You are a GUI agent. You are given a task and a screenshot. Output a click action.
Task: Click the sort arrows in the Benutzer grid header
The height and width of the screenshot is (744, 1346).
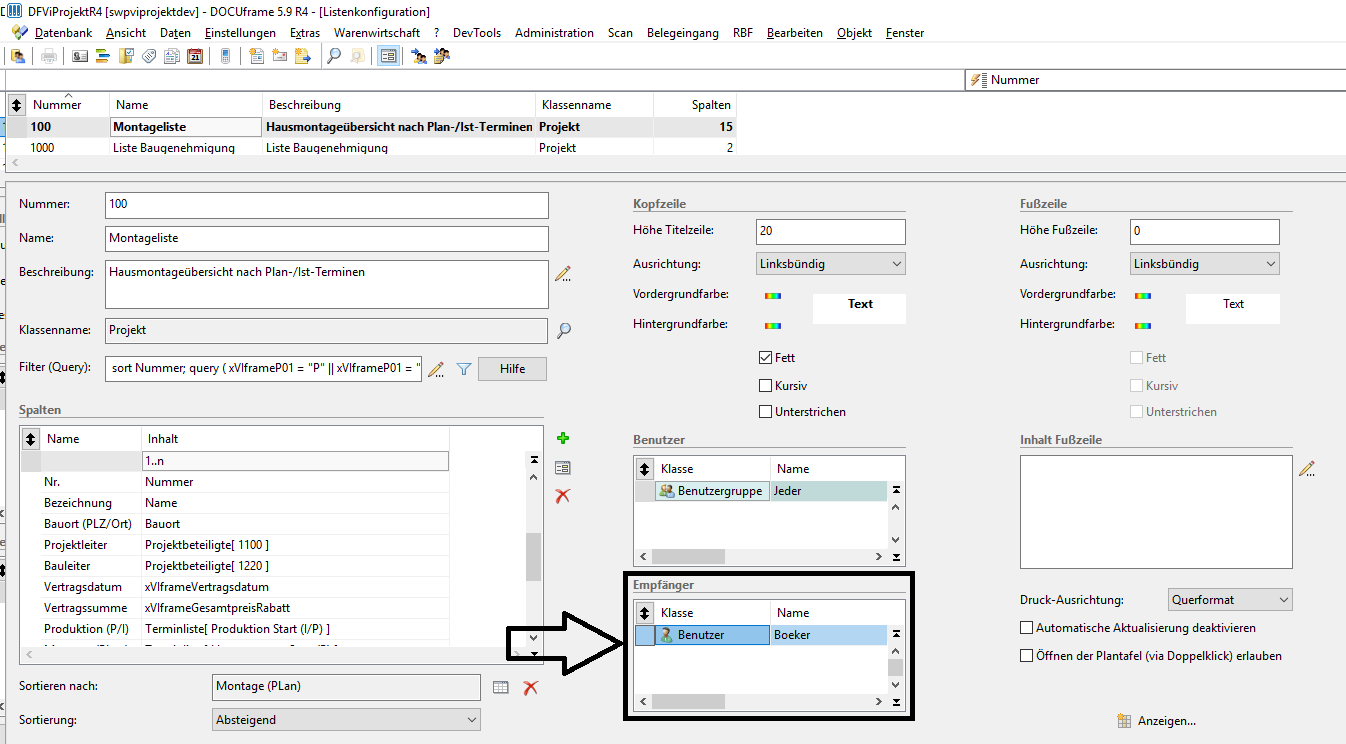645,468
